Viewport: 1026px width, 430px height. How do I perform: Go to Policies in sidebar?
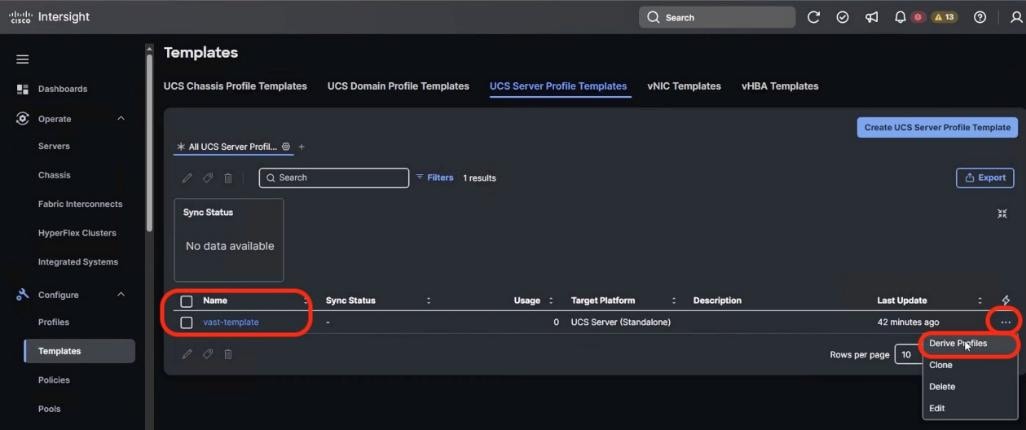point(54,380)
